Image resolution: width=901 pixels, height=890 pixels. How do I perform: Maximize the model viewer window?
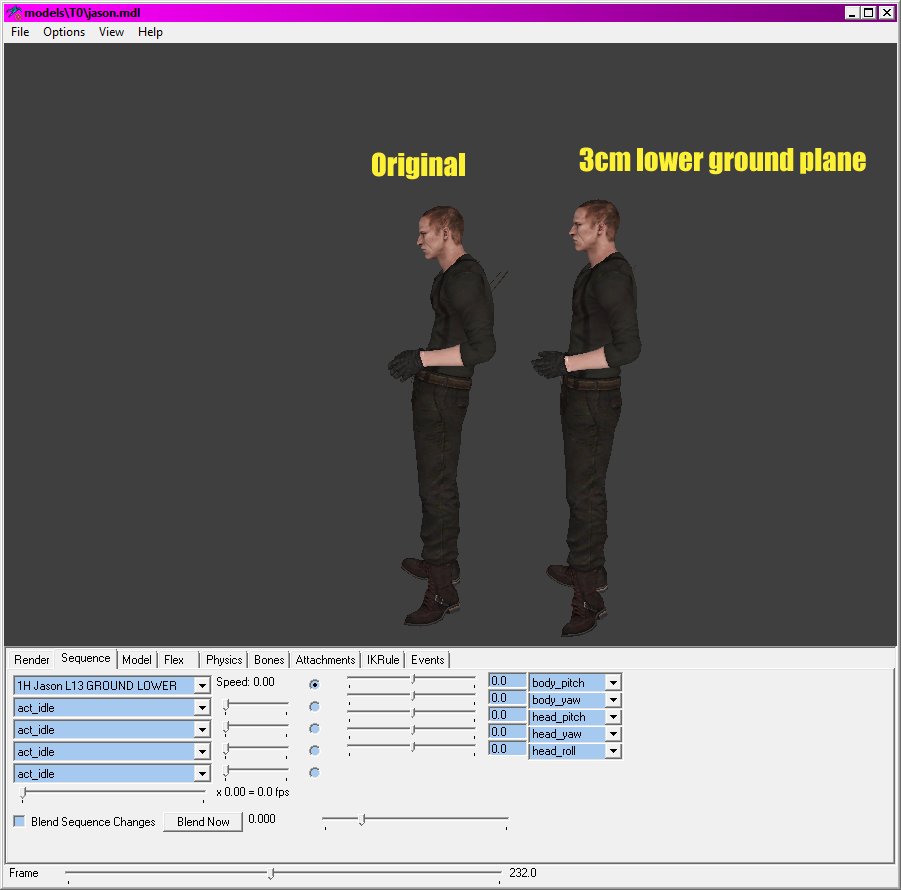(x=868, y=13)
